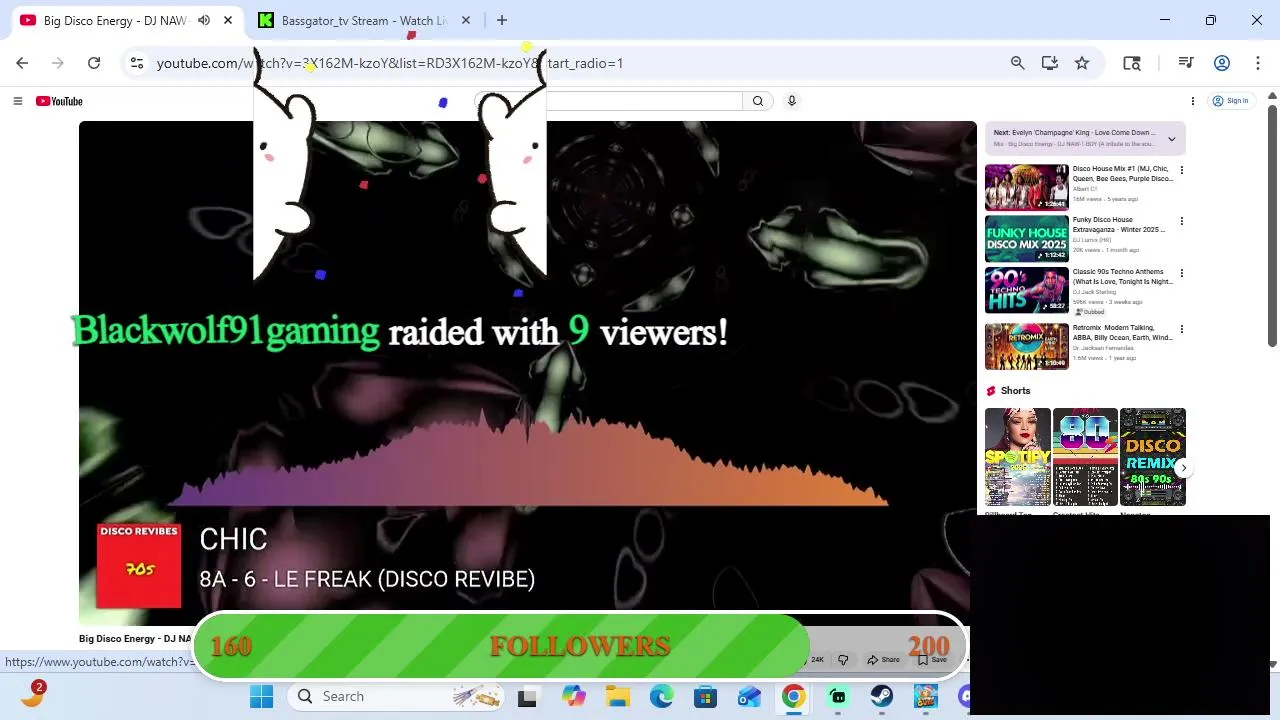Open the Widgets icon with badge 2
1280x720 pixels.
coord(32,694)
